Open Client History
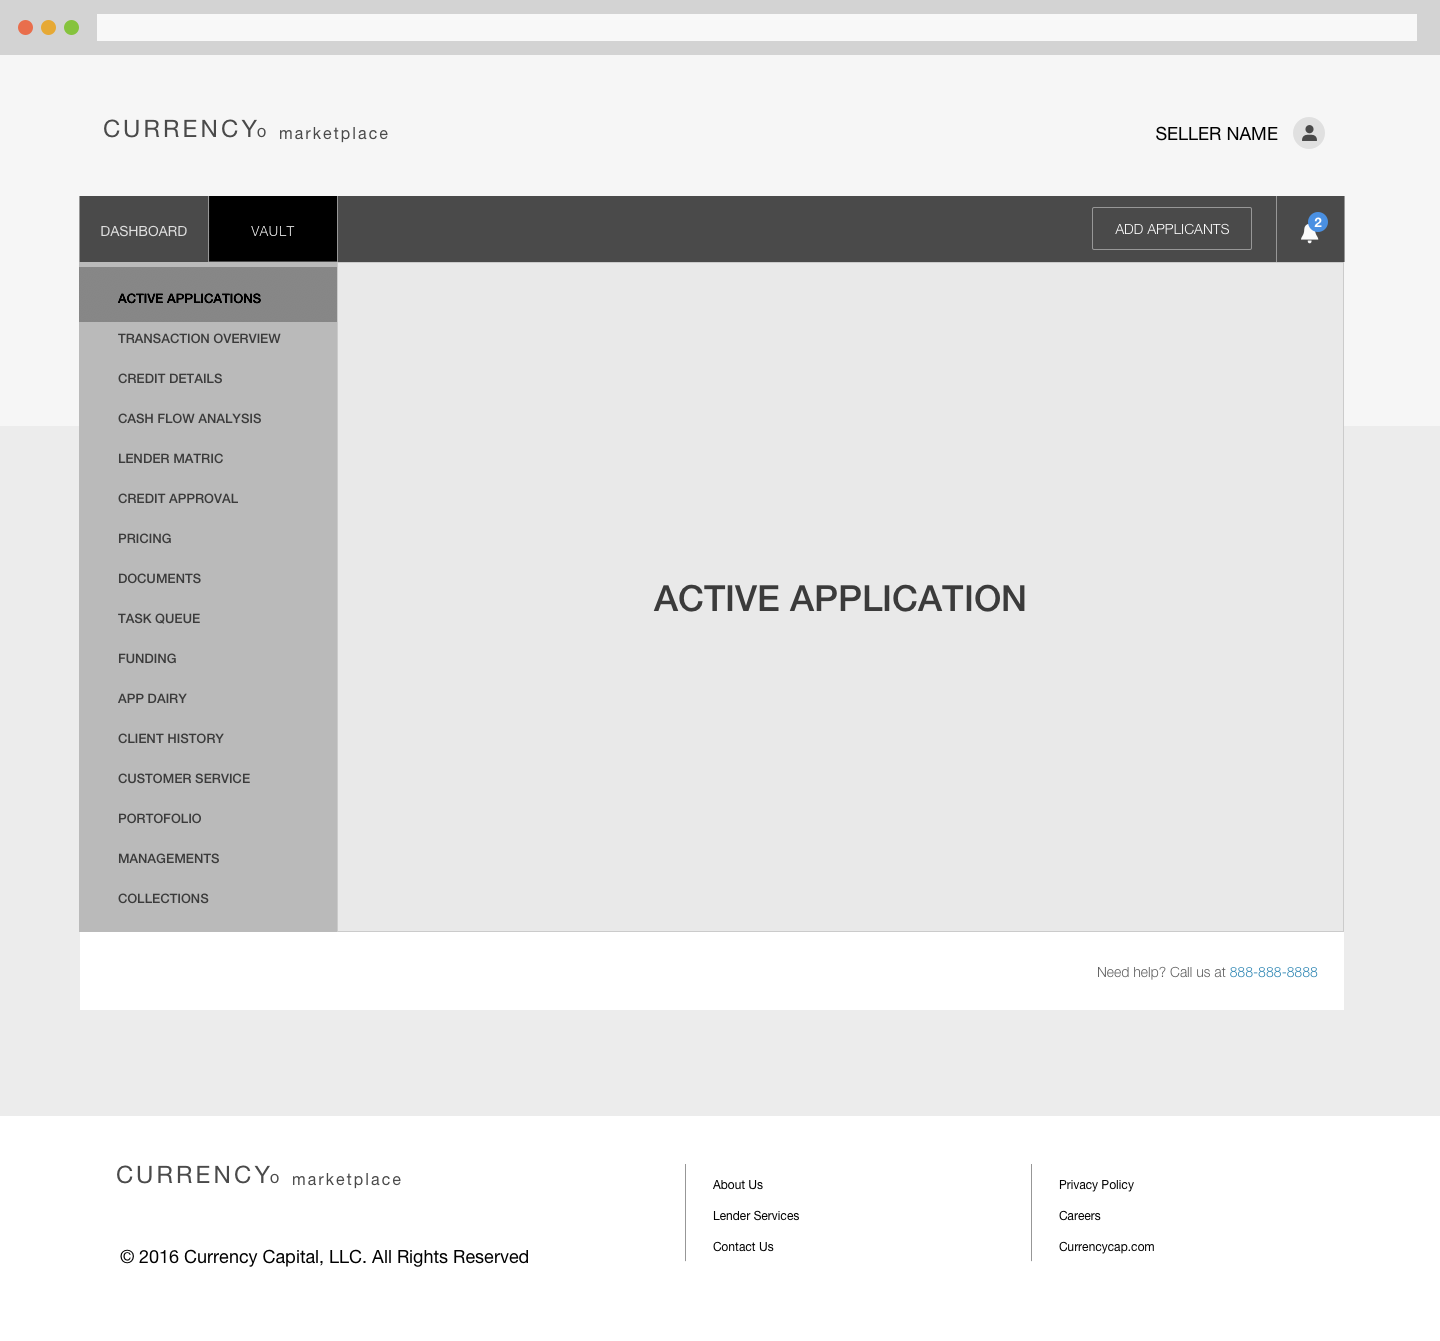Image resolution: width=1440 pixels, height=1341 pixels. point(171,738)
